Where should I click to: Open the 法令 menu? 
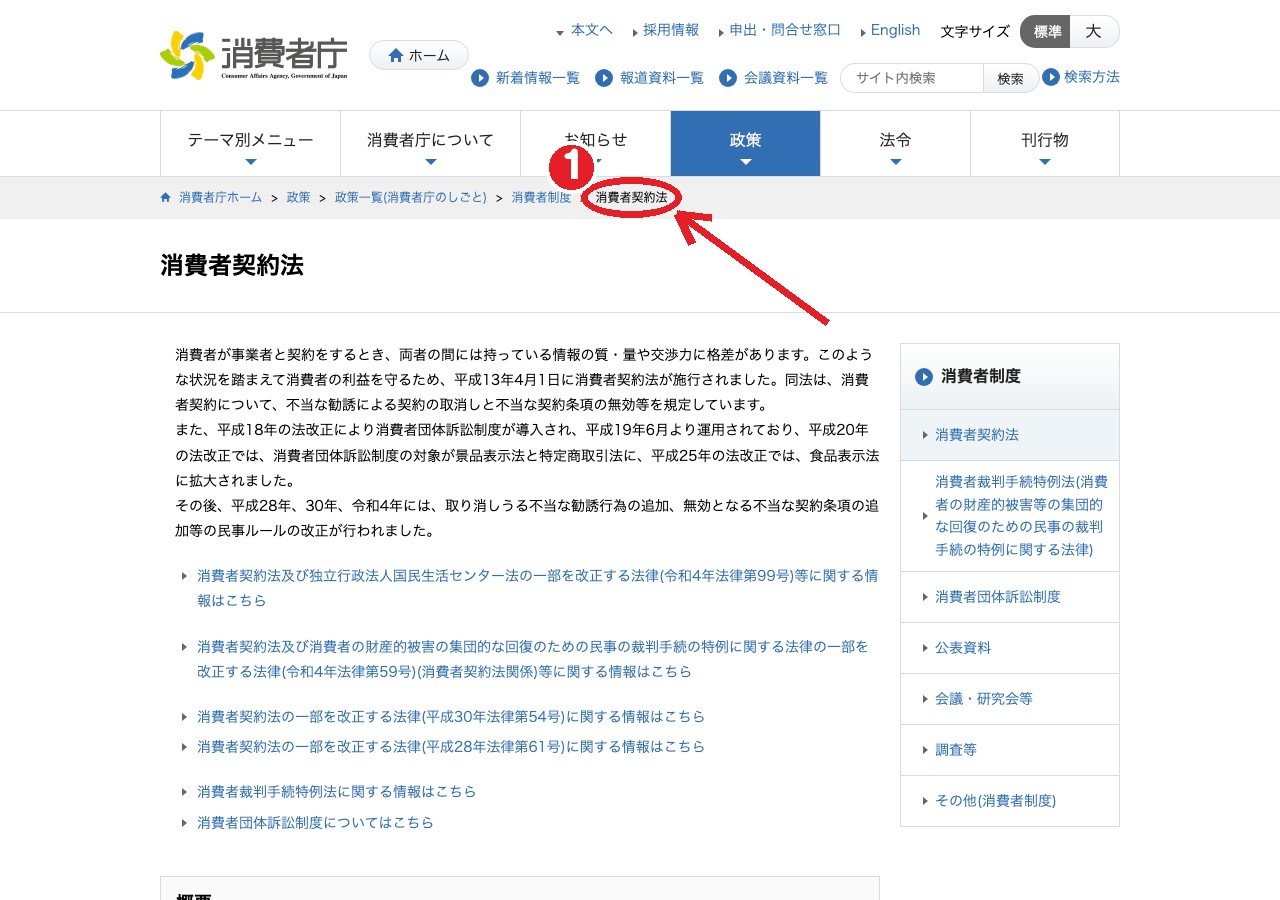[895, 143]
